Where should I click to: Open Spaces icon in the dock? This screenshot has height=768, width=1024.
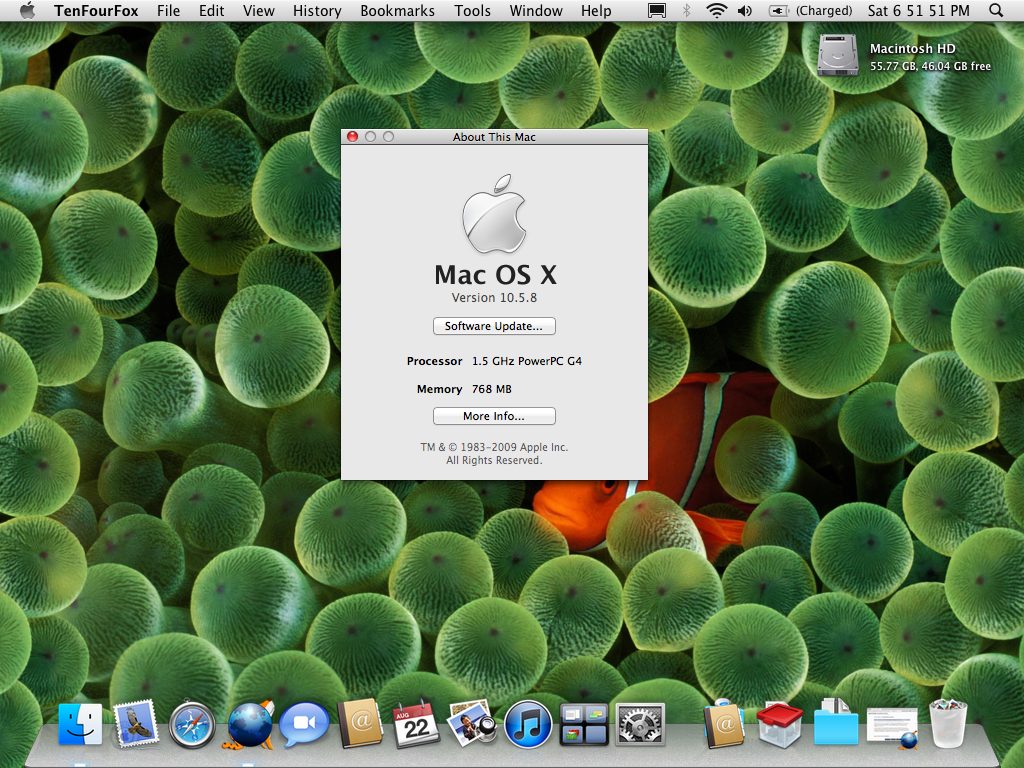click(584, 724)
